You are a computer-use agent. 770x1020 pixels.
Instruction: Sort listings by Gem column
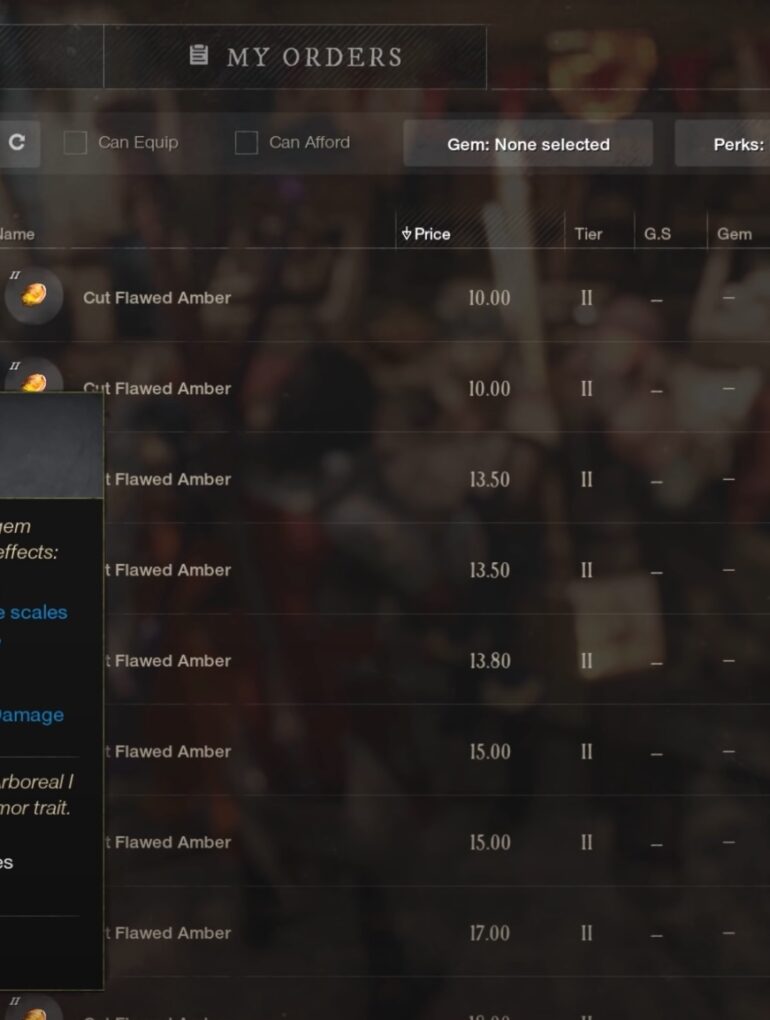(734, 234)
